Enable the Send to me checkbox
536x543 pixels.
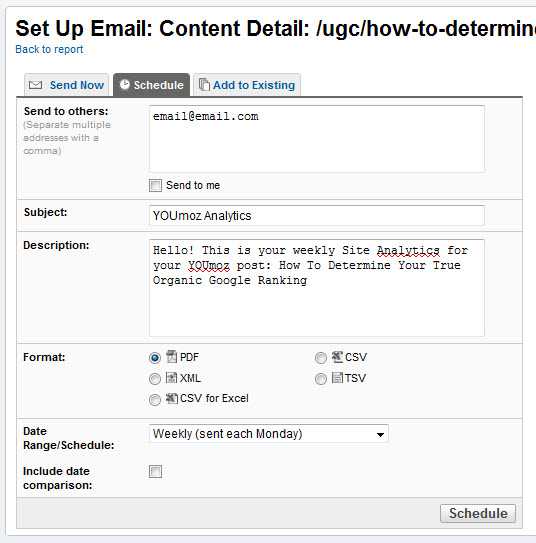(155, 185)
